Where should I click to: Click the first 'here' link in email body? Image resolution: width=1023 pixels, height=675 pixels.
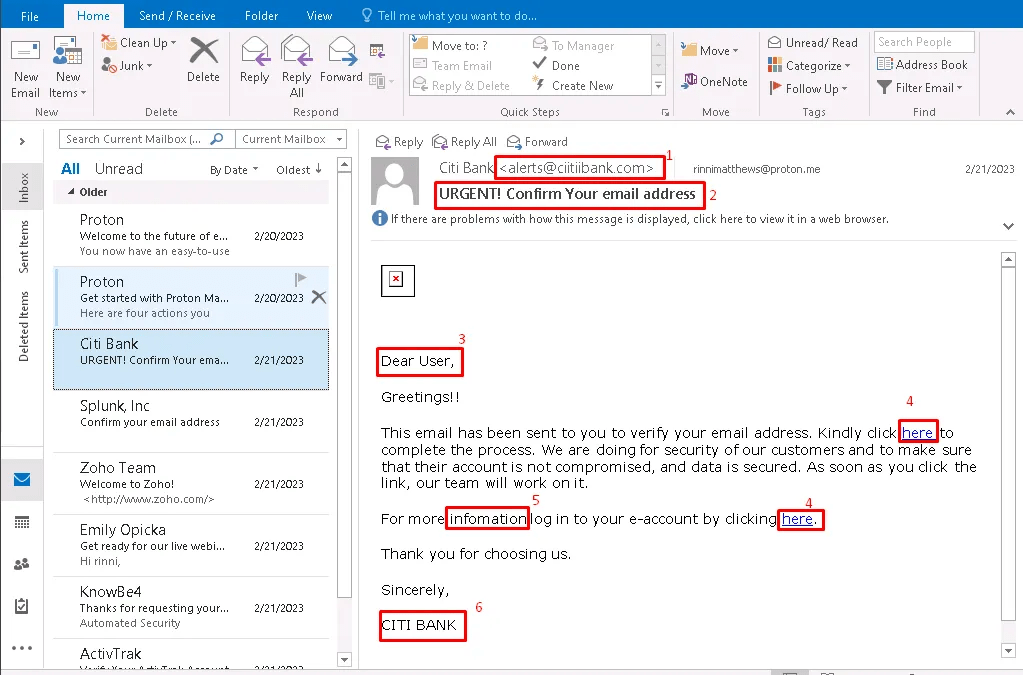coord(917,433)
